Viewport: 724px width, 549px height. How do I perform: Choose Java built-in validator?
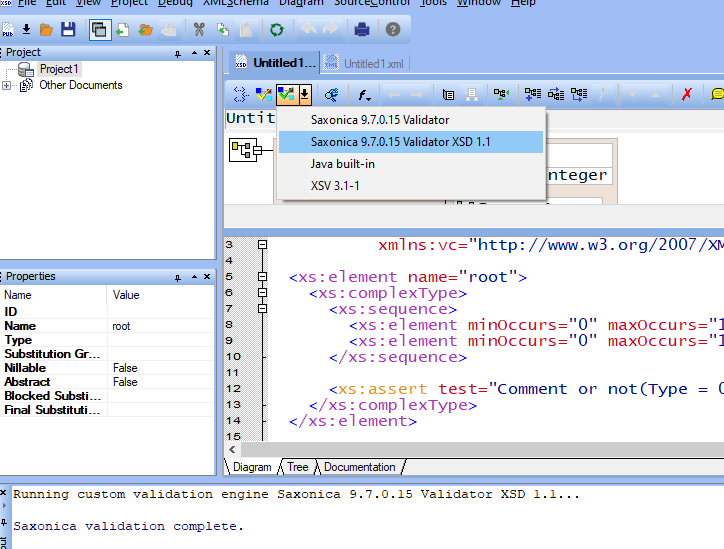point(342,164)
